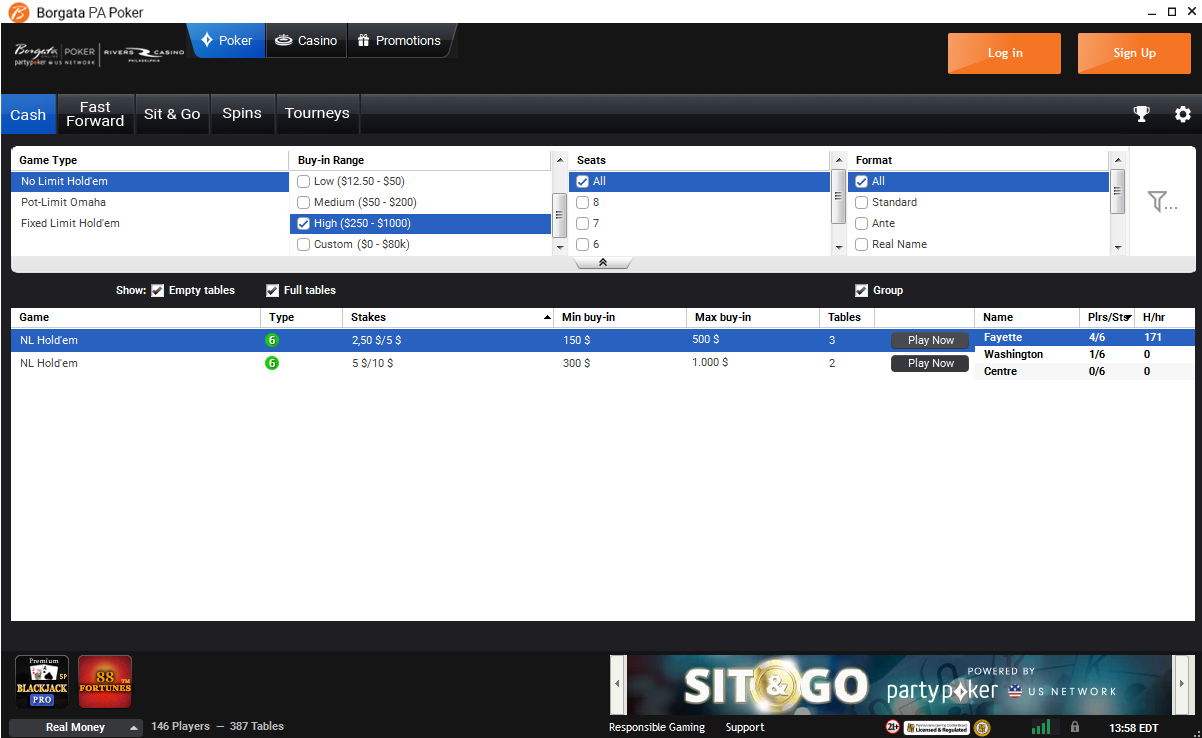Open the Tourneys tab
This screenshot has height=738, width=1202.
[x=317, y=114]
